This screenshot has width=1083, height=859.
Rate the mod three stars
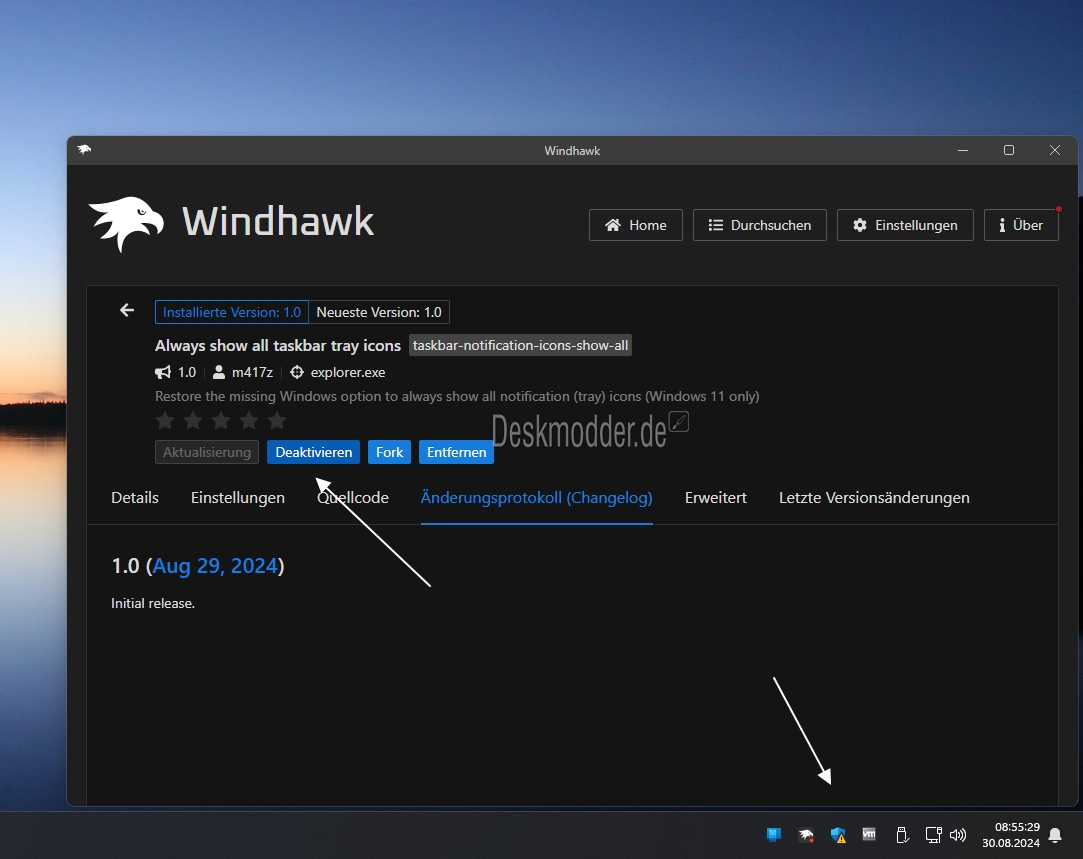tap(221, 420)
